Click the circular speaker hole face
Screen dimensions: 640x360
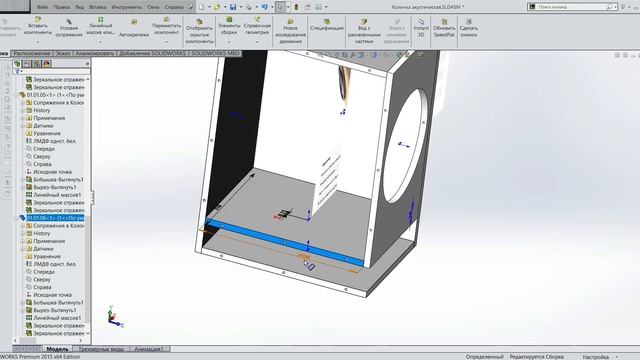click(405, 147)
